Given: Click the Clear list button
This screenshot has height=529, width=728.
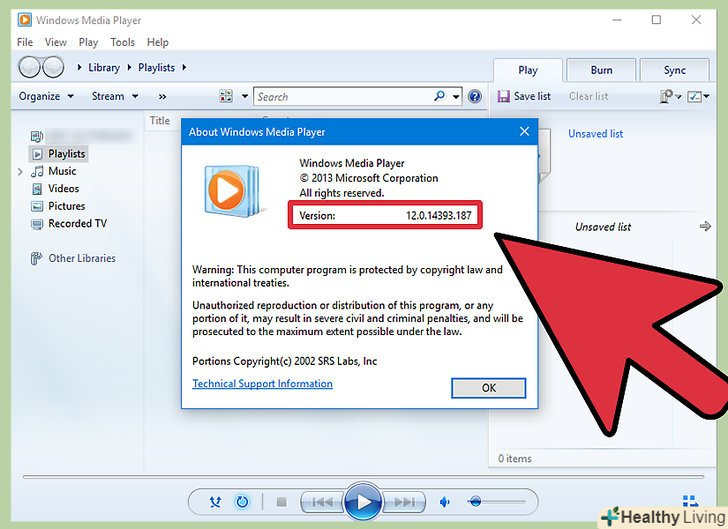Looking at the screenshot, I should pyautogui.click(x=589, y=96).
